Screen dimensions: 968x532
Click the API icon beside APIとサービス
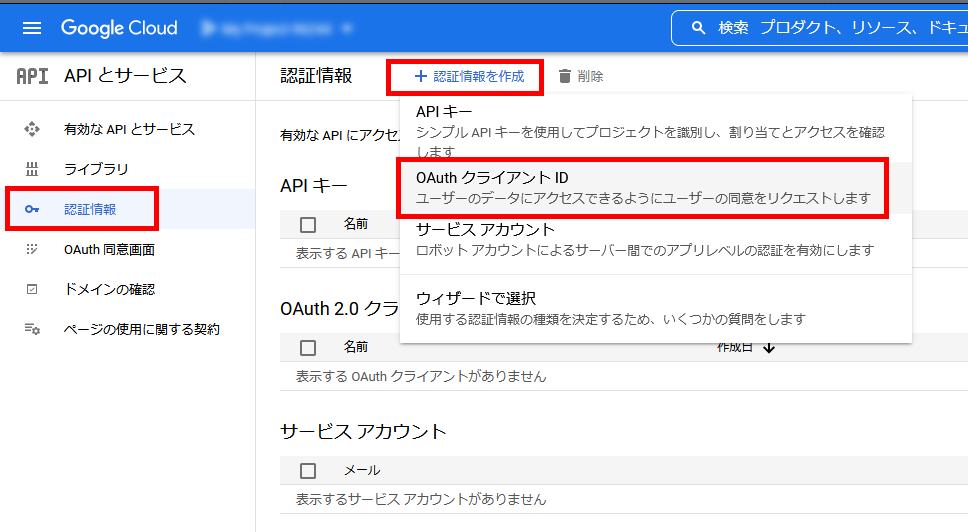pos(32,76)
